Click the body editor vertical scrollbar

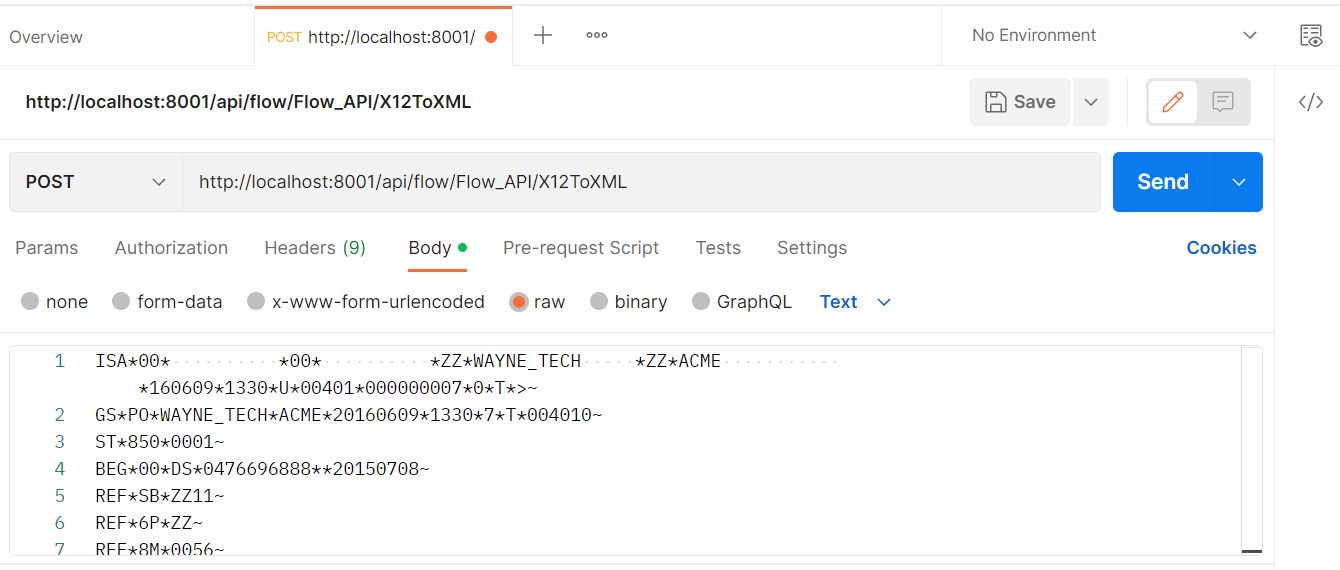1251,450
